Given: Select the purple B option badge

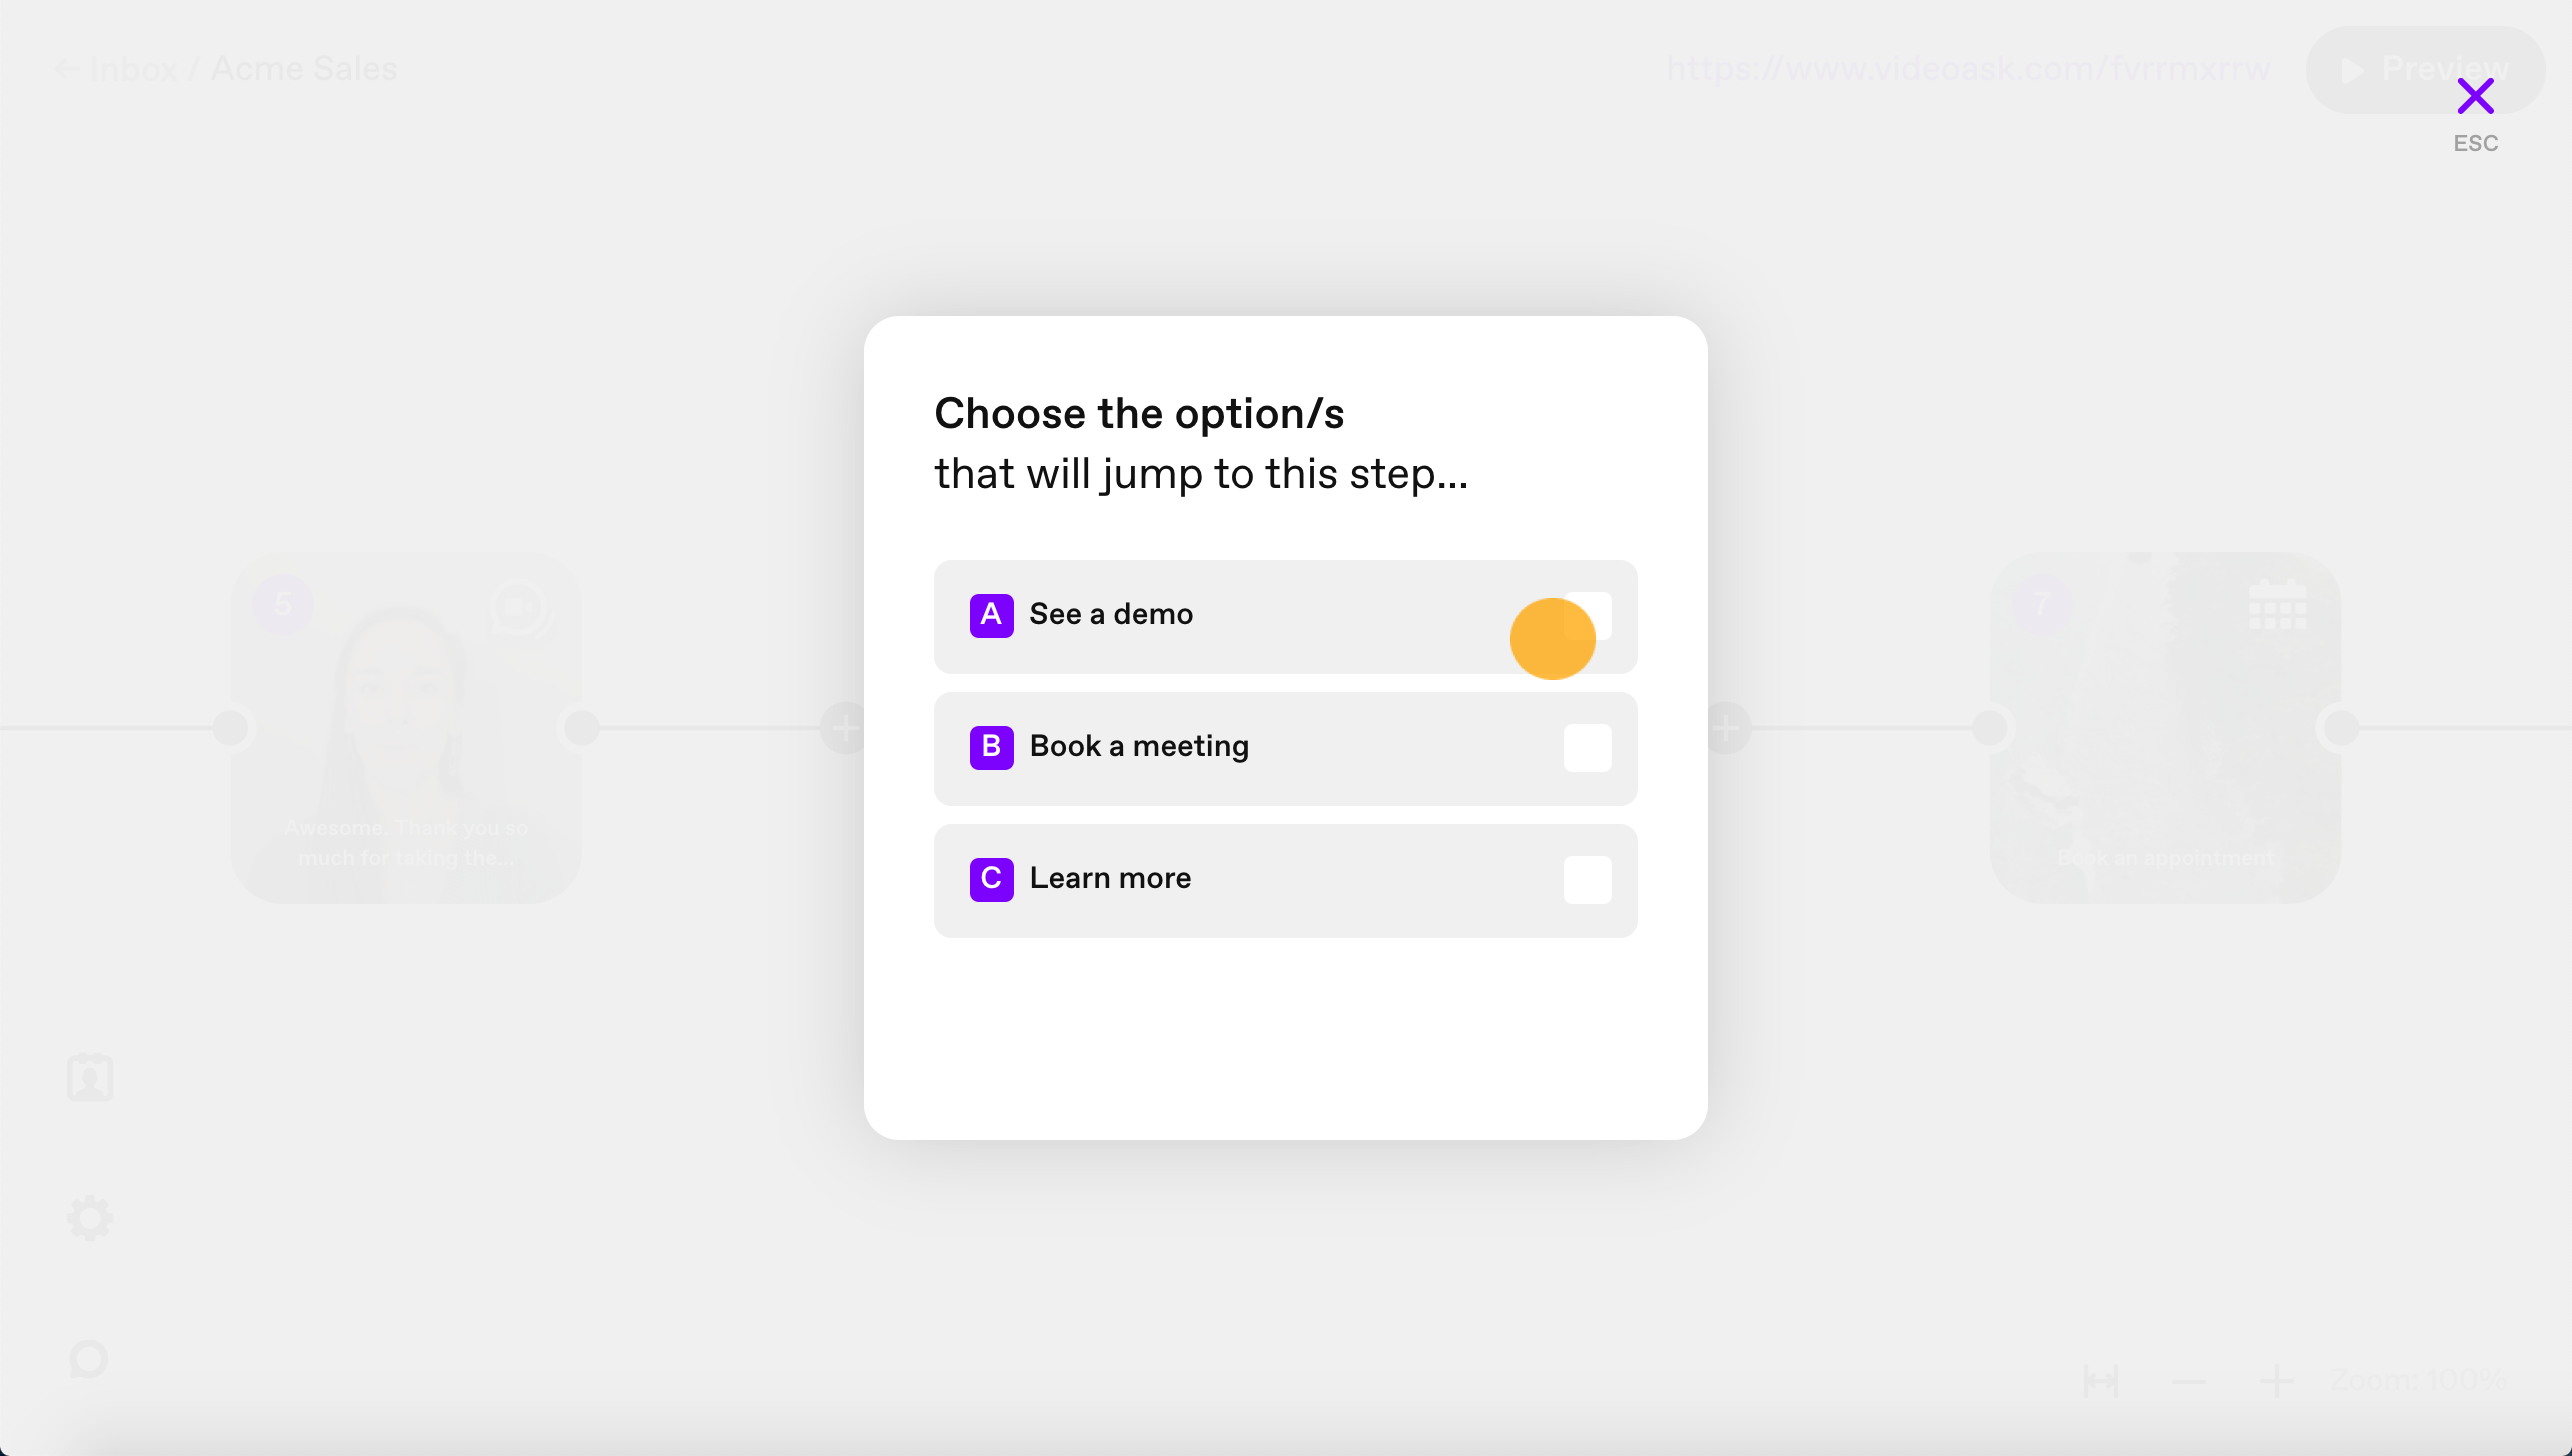Looking at the screenshot, I should tap(991, 747).
